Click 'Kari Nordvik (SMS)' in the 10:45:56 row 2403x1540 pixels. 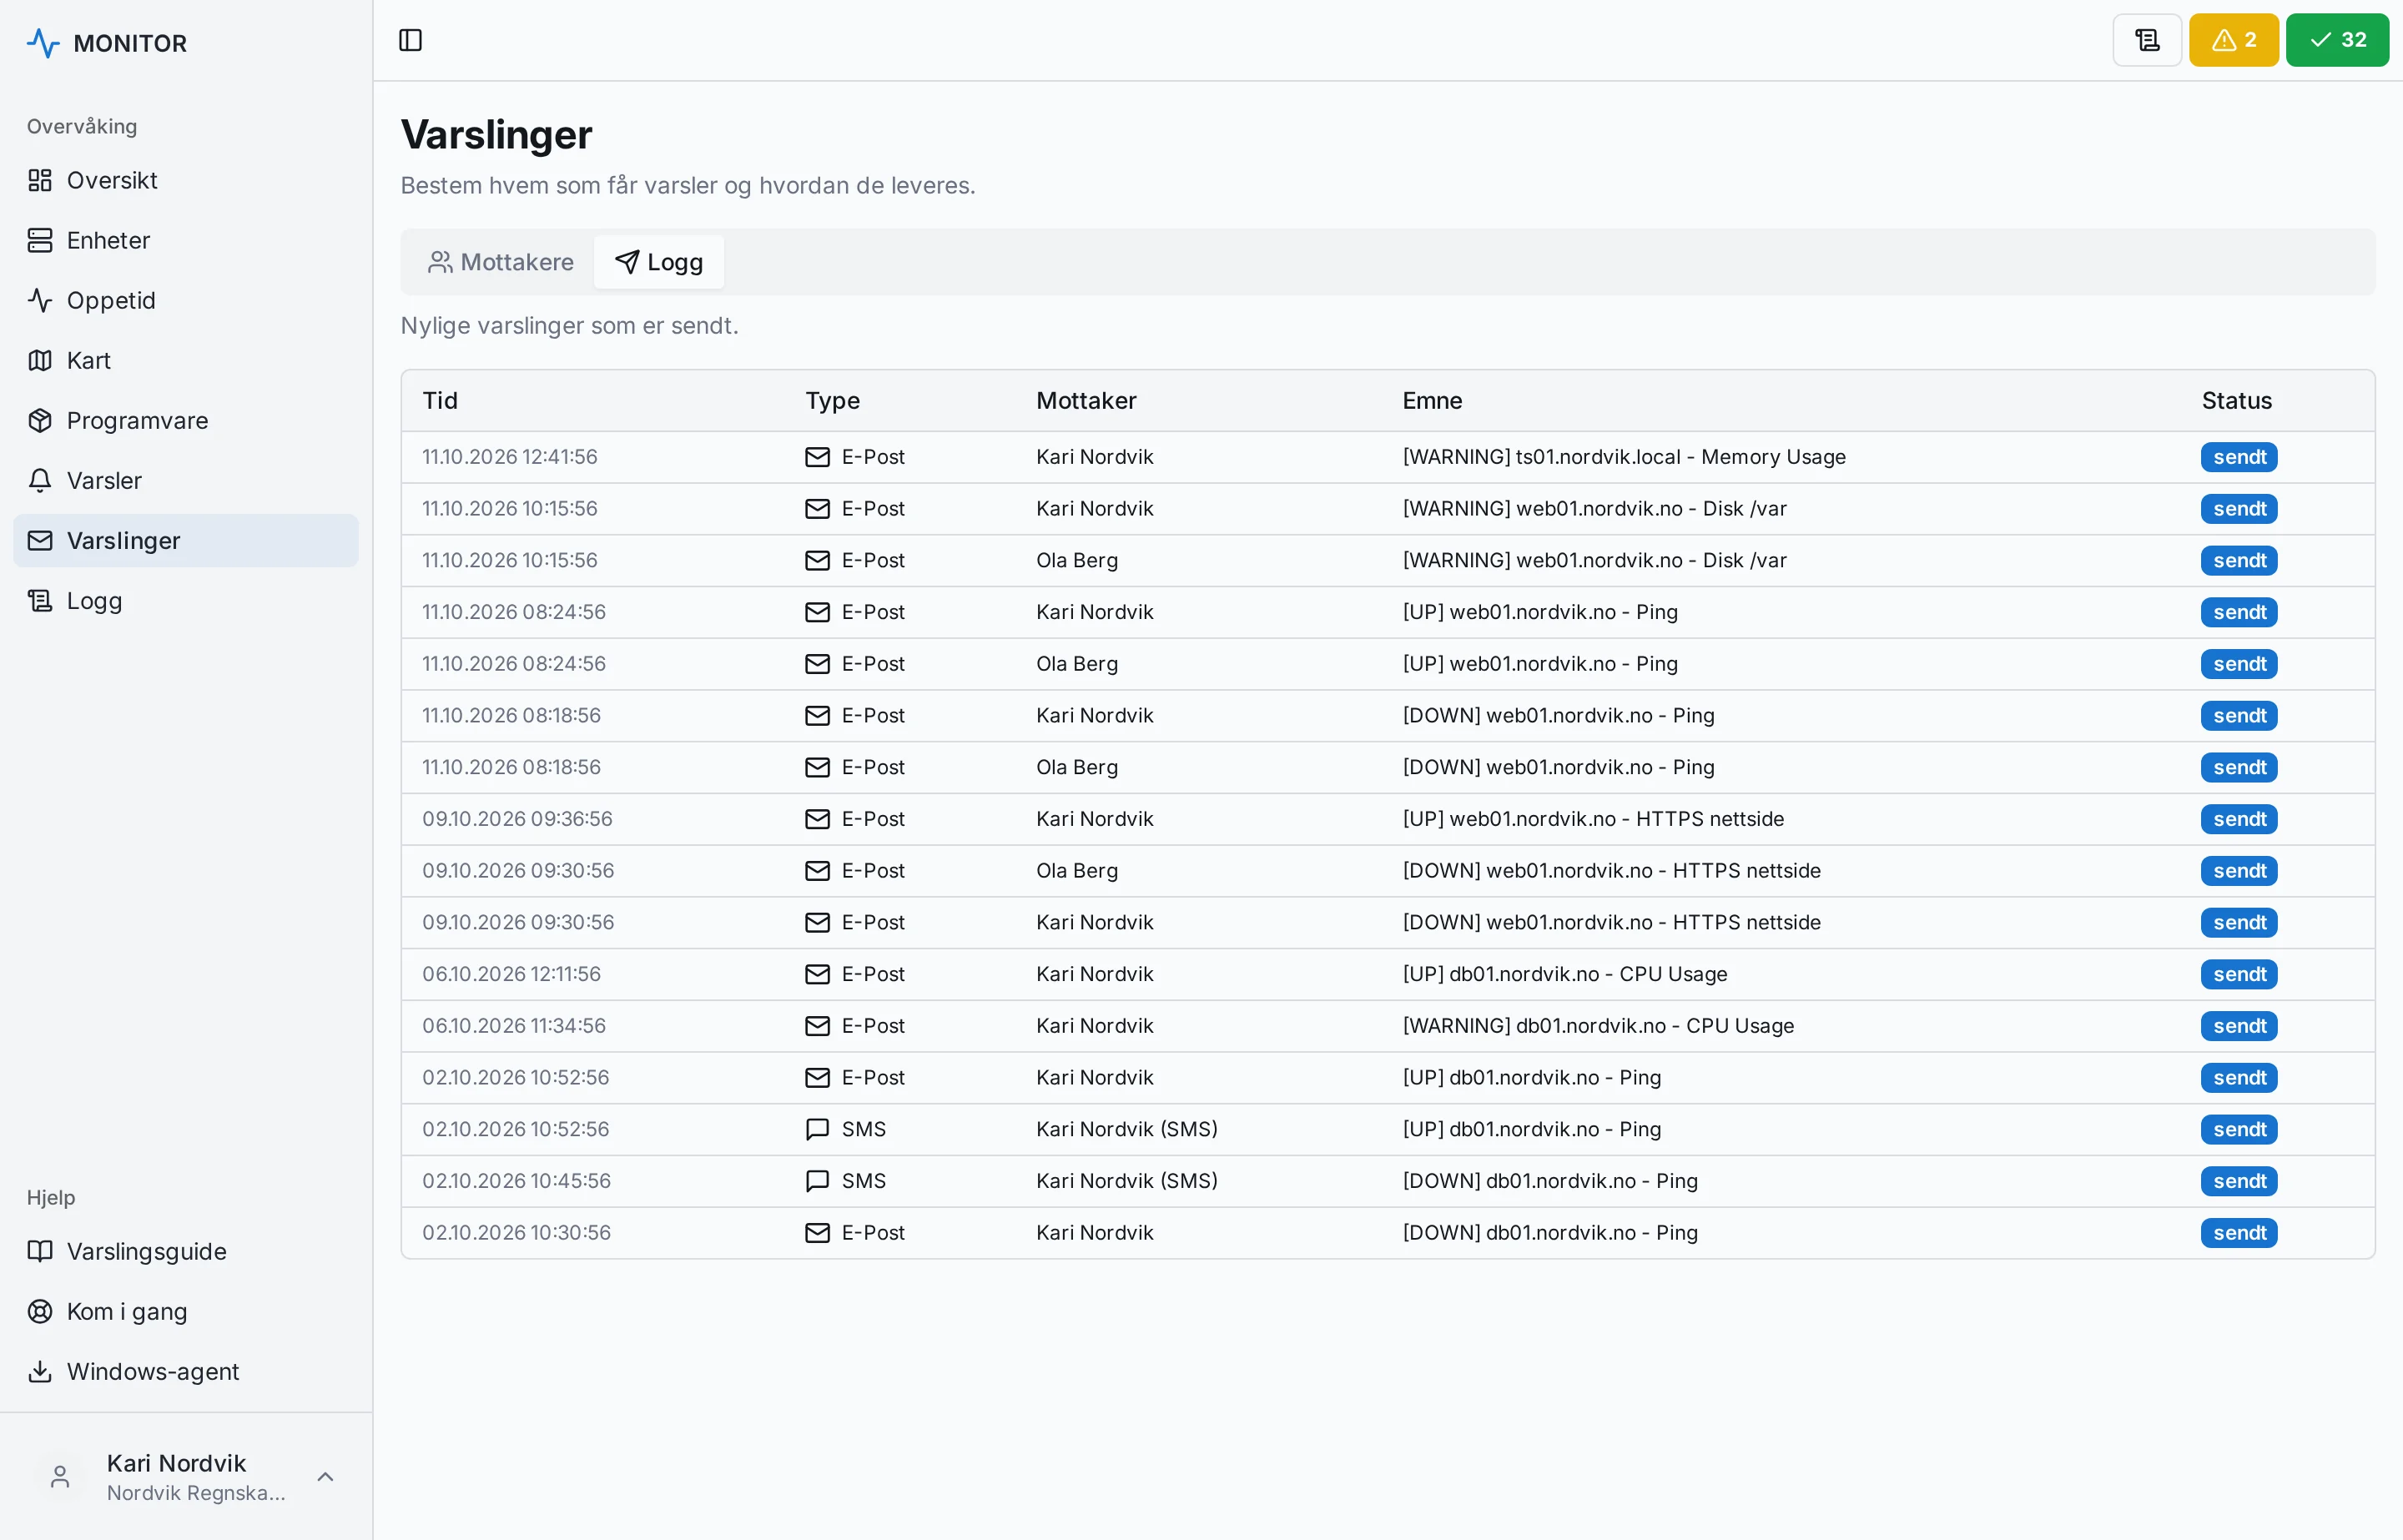(x=1127, y=1181)
